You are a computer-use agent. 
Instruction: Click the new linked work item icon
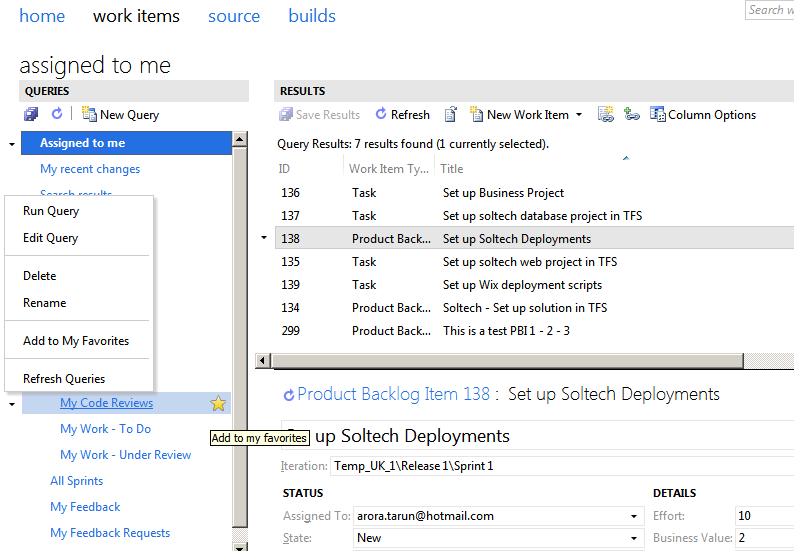tap(606, 114)
